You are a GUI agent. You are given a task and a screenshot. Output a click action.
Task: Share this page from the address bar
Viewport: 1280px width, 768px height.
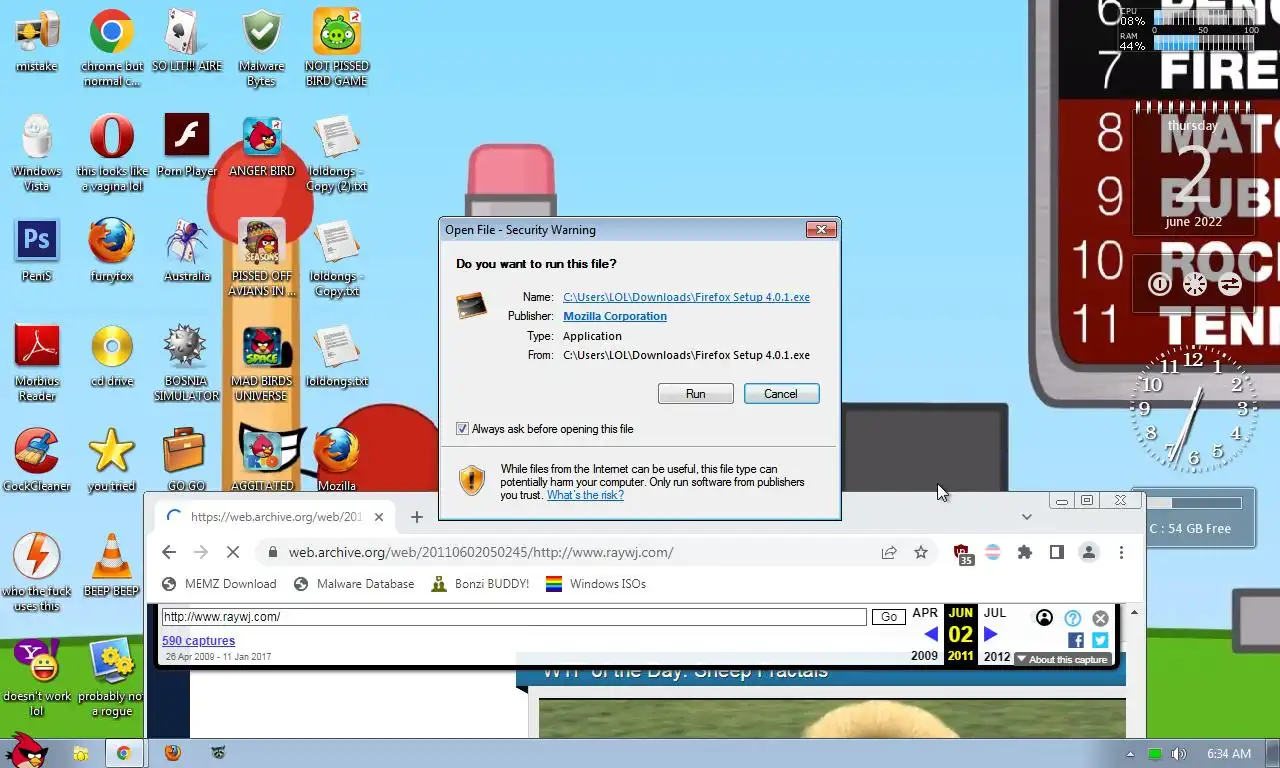tap(888, 552)
